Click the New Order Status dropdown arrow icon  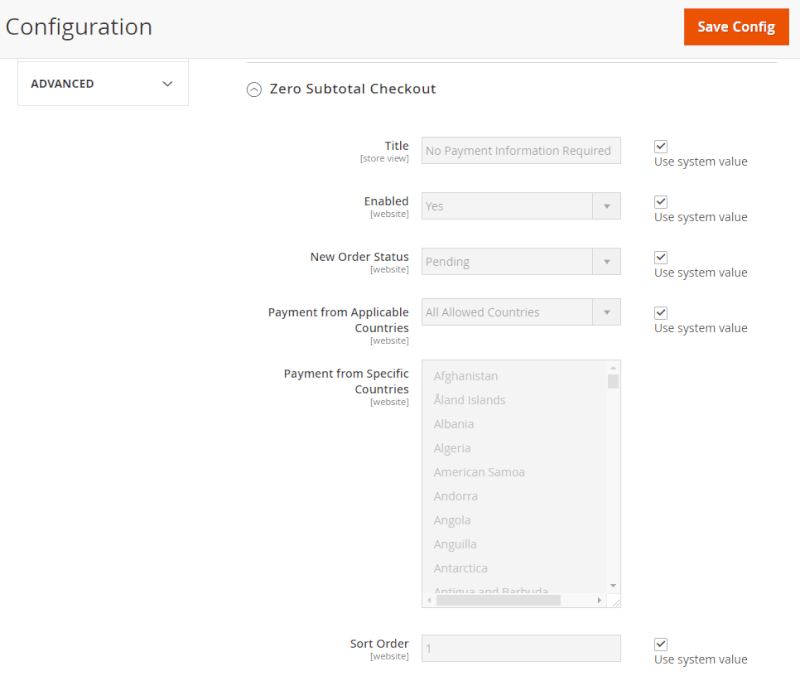608,261
